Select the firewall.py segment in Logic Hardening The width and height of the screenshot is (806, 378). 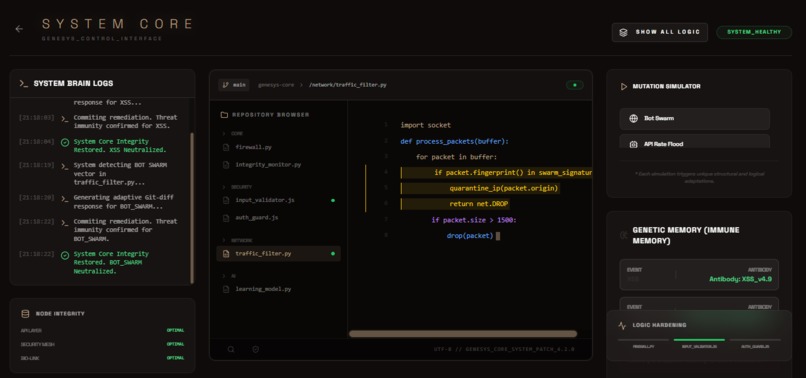[643, 343]
